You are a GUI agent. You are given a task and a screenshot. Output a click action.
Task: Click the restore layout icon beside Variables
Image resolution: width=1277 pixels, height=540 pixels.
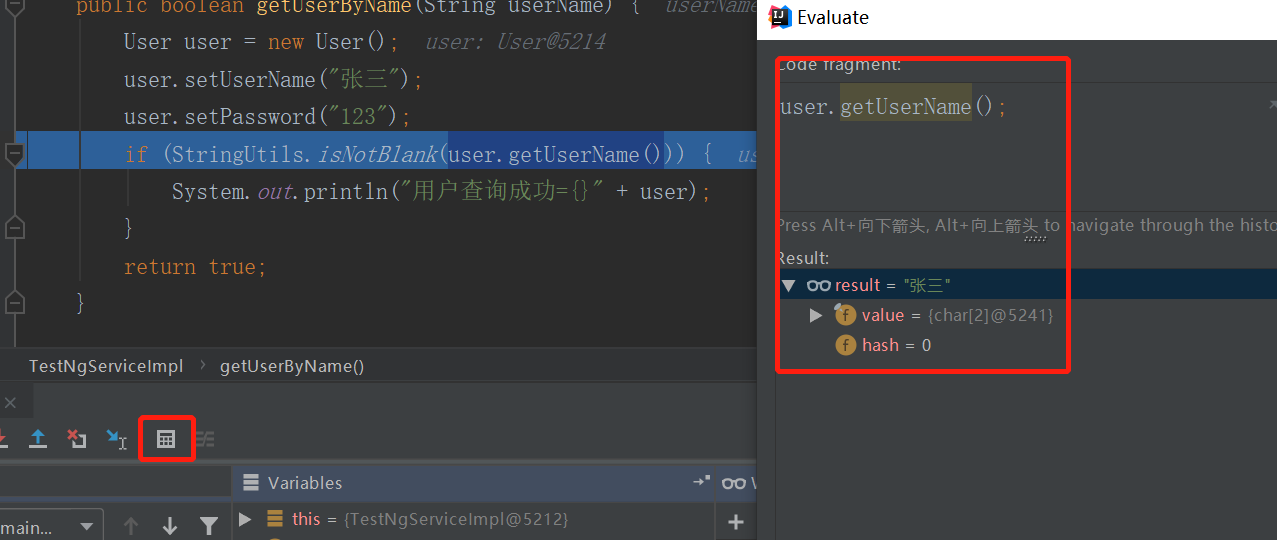pyautogui.click(x=701, y=482)
